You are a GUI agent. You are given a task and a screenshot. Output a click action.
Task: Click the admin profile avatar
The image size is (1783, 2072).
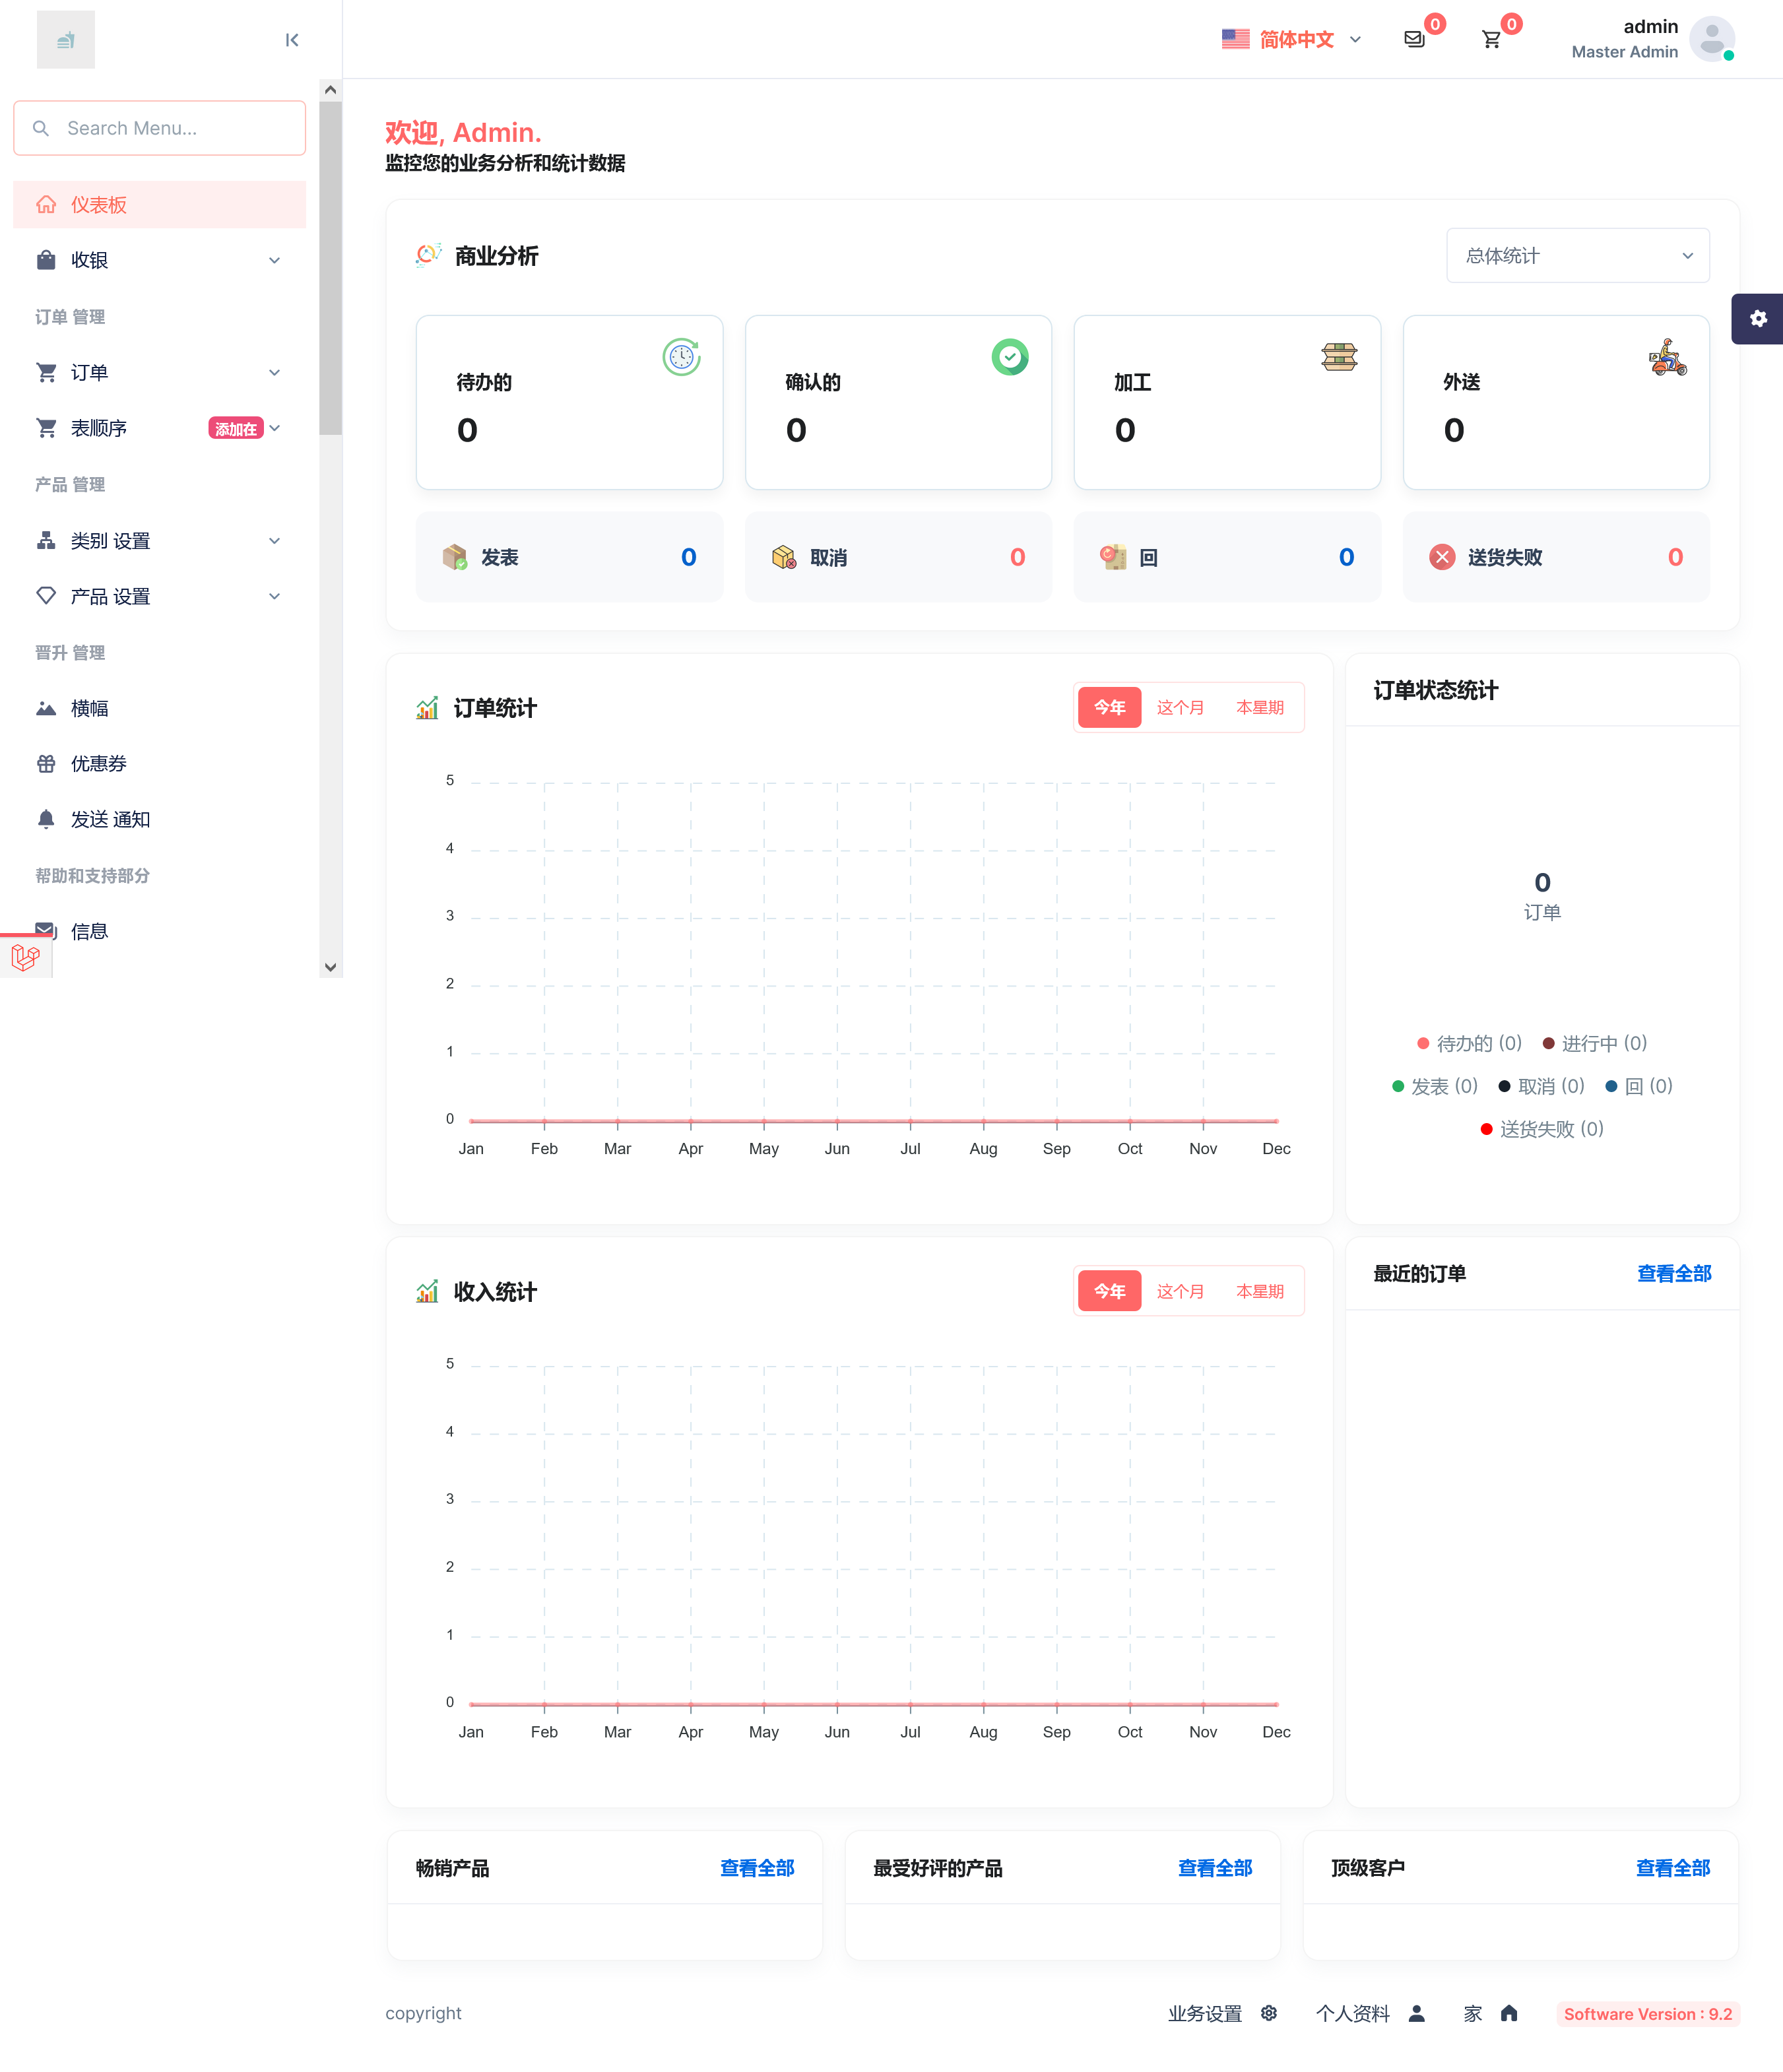1711,39
